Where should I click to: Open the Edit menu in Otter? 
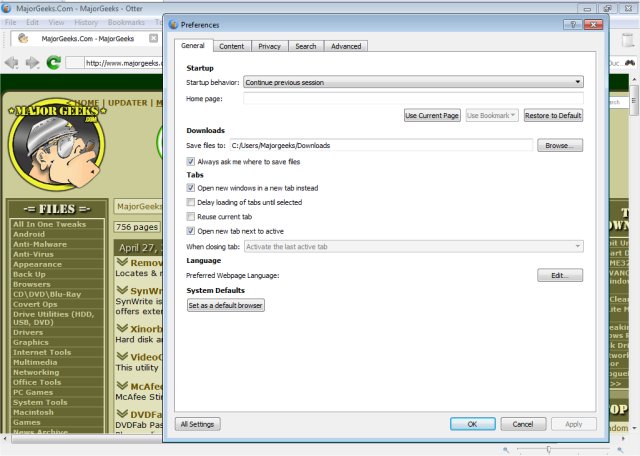click(32, 22)
